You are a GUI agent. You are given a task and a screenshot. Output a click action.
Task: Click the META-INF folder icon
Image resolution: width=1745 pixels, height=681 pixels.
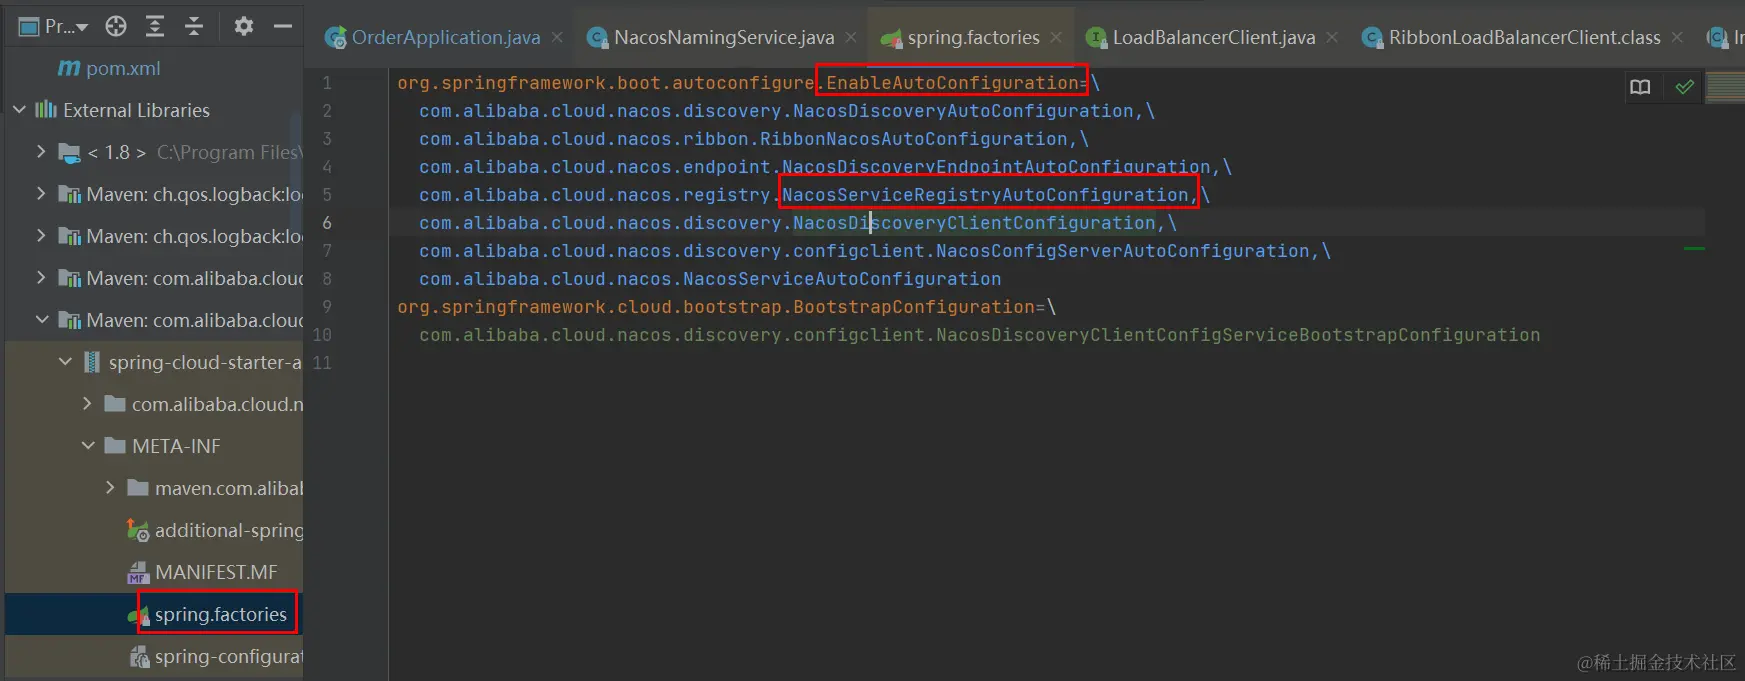[115, 446]
